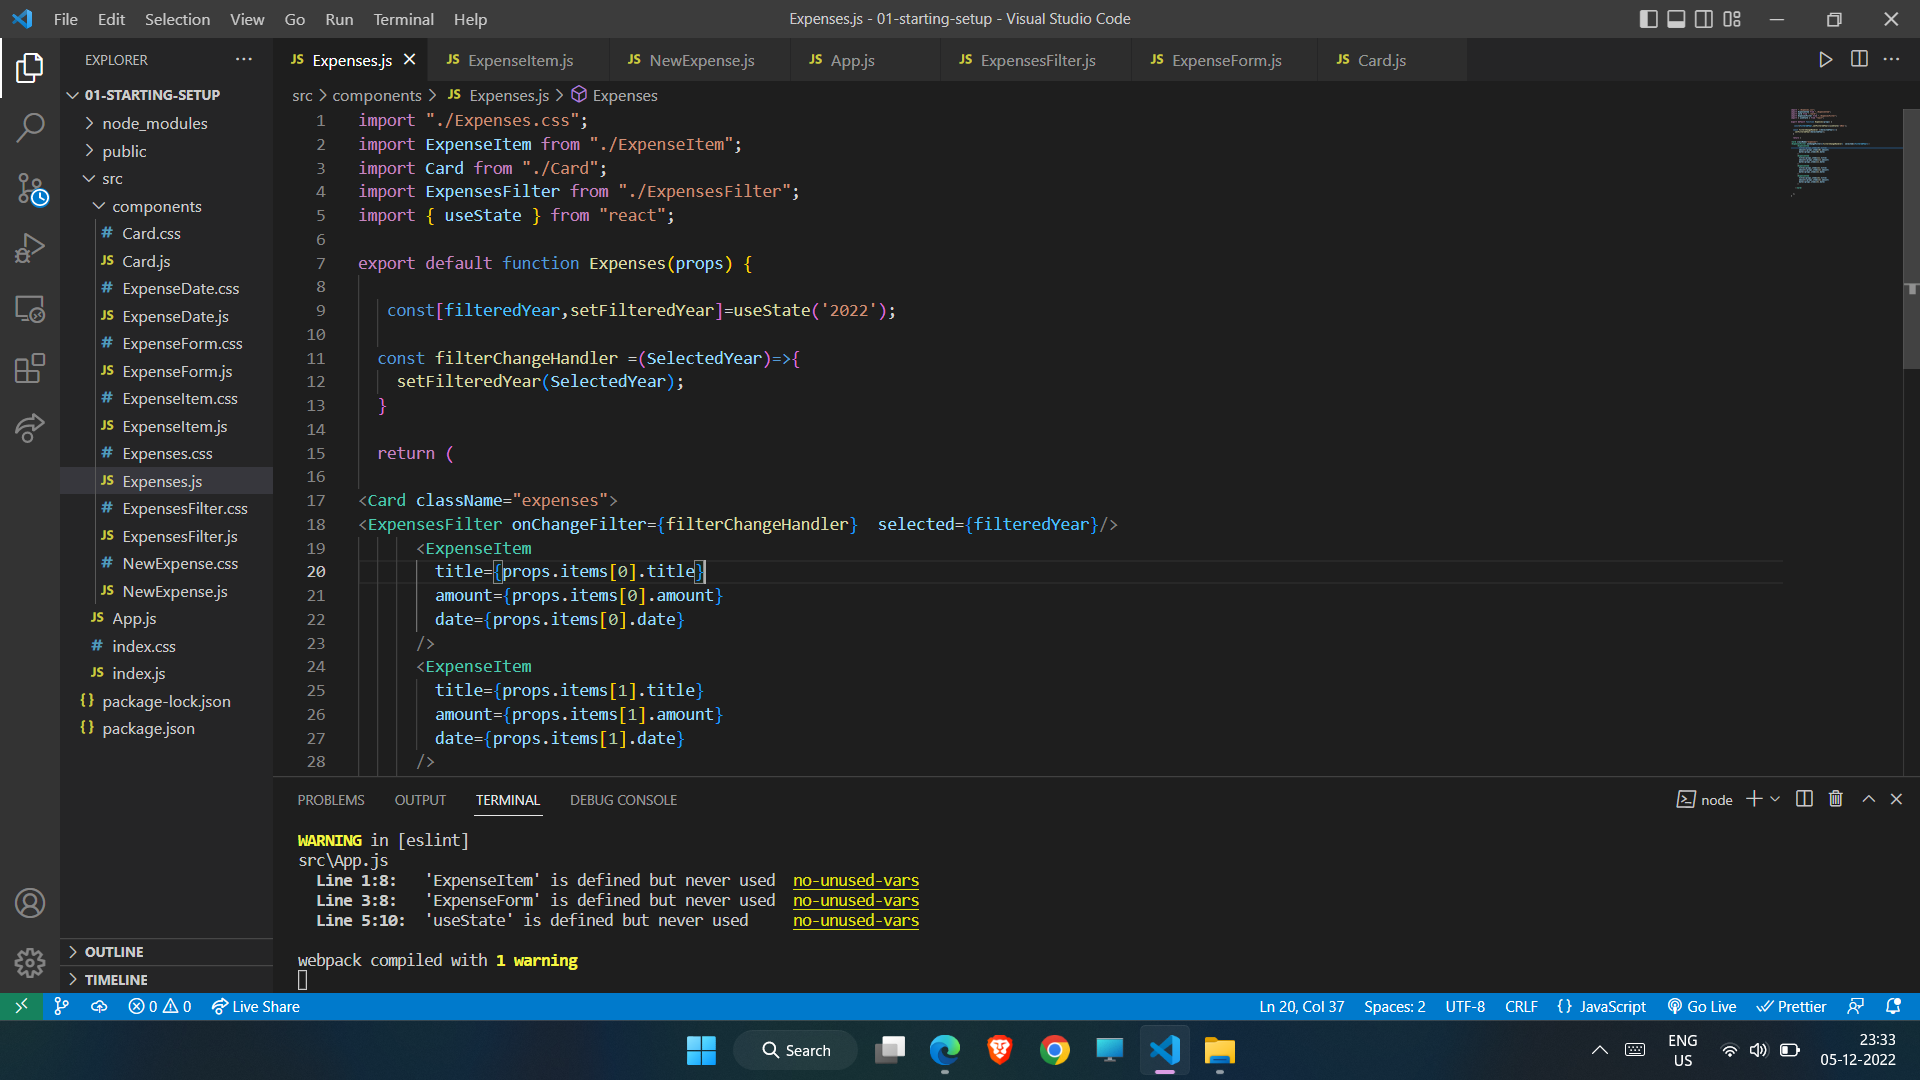Add a new terminal with plus icon
The height and width of the screenshot is (1080, 1920).
coord(1754,799)
